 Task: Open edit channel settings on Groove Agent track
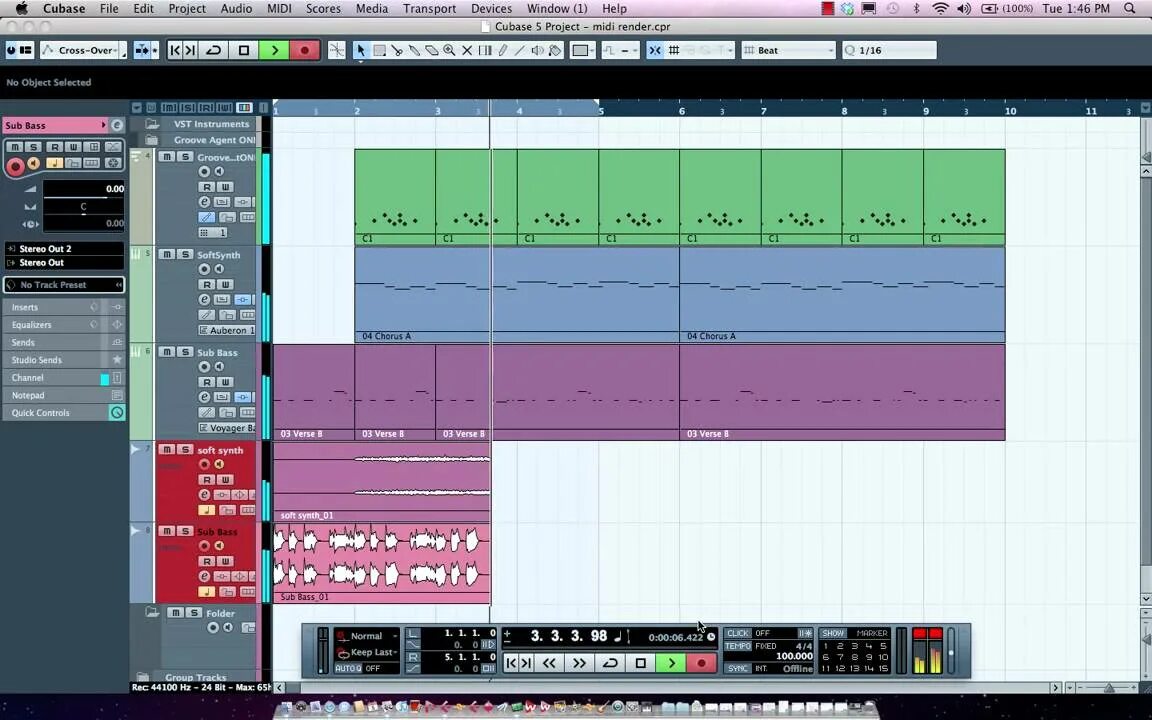click(205, 202)
